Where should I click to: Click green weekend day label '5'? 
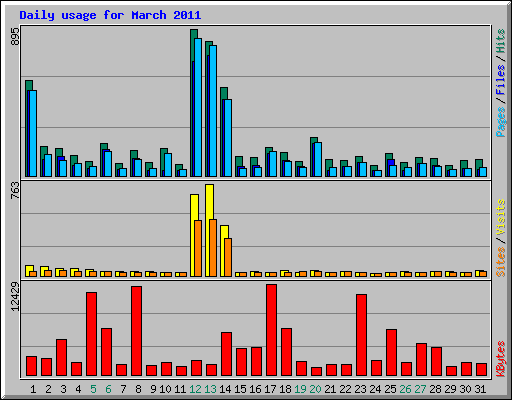click(93, 389)
